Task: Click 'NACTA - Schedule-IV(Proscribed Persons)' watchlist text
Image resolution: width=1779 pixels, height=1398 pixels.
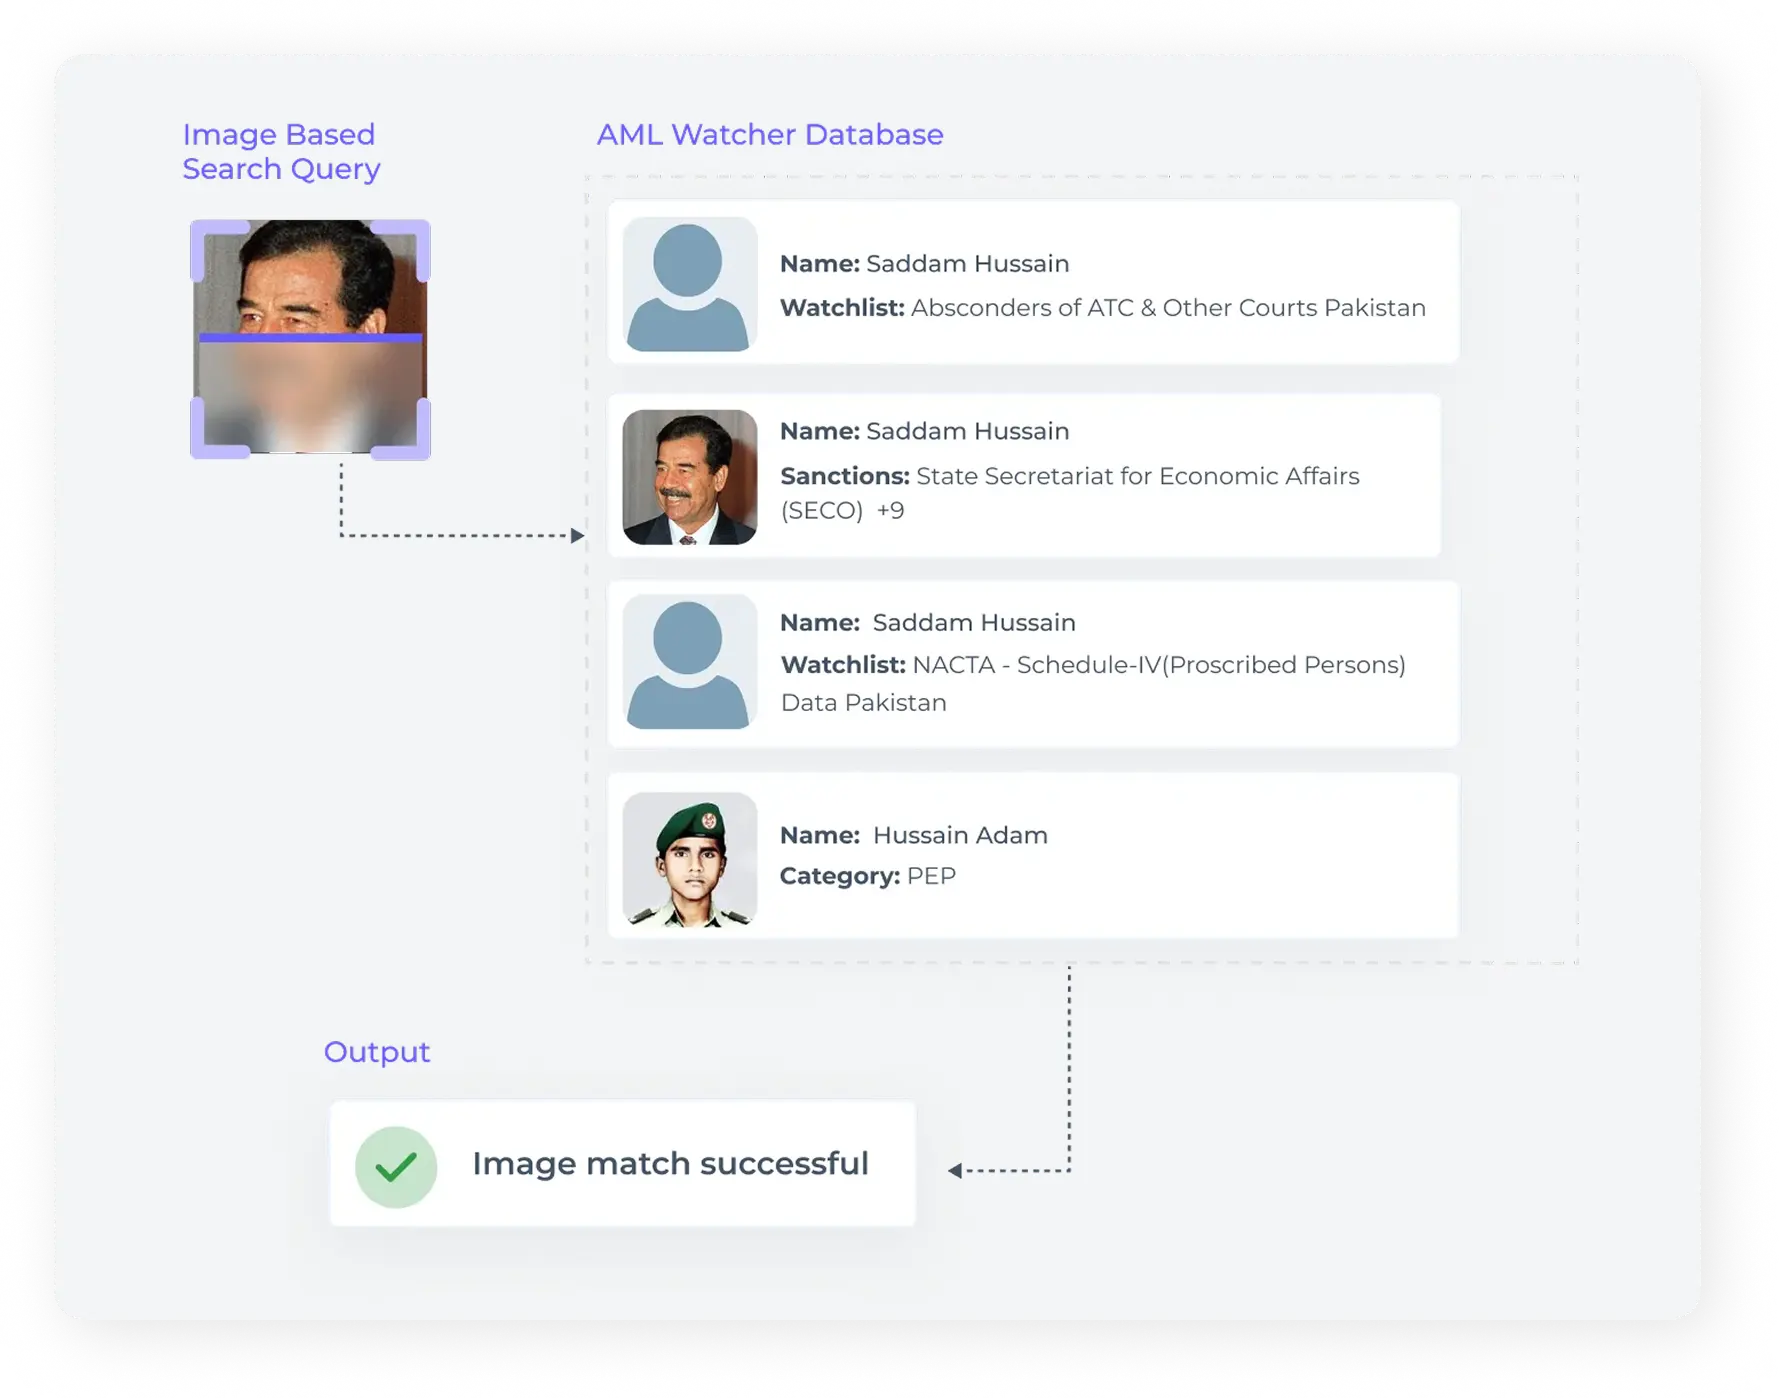Action: coord(1159,665)
